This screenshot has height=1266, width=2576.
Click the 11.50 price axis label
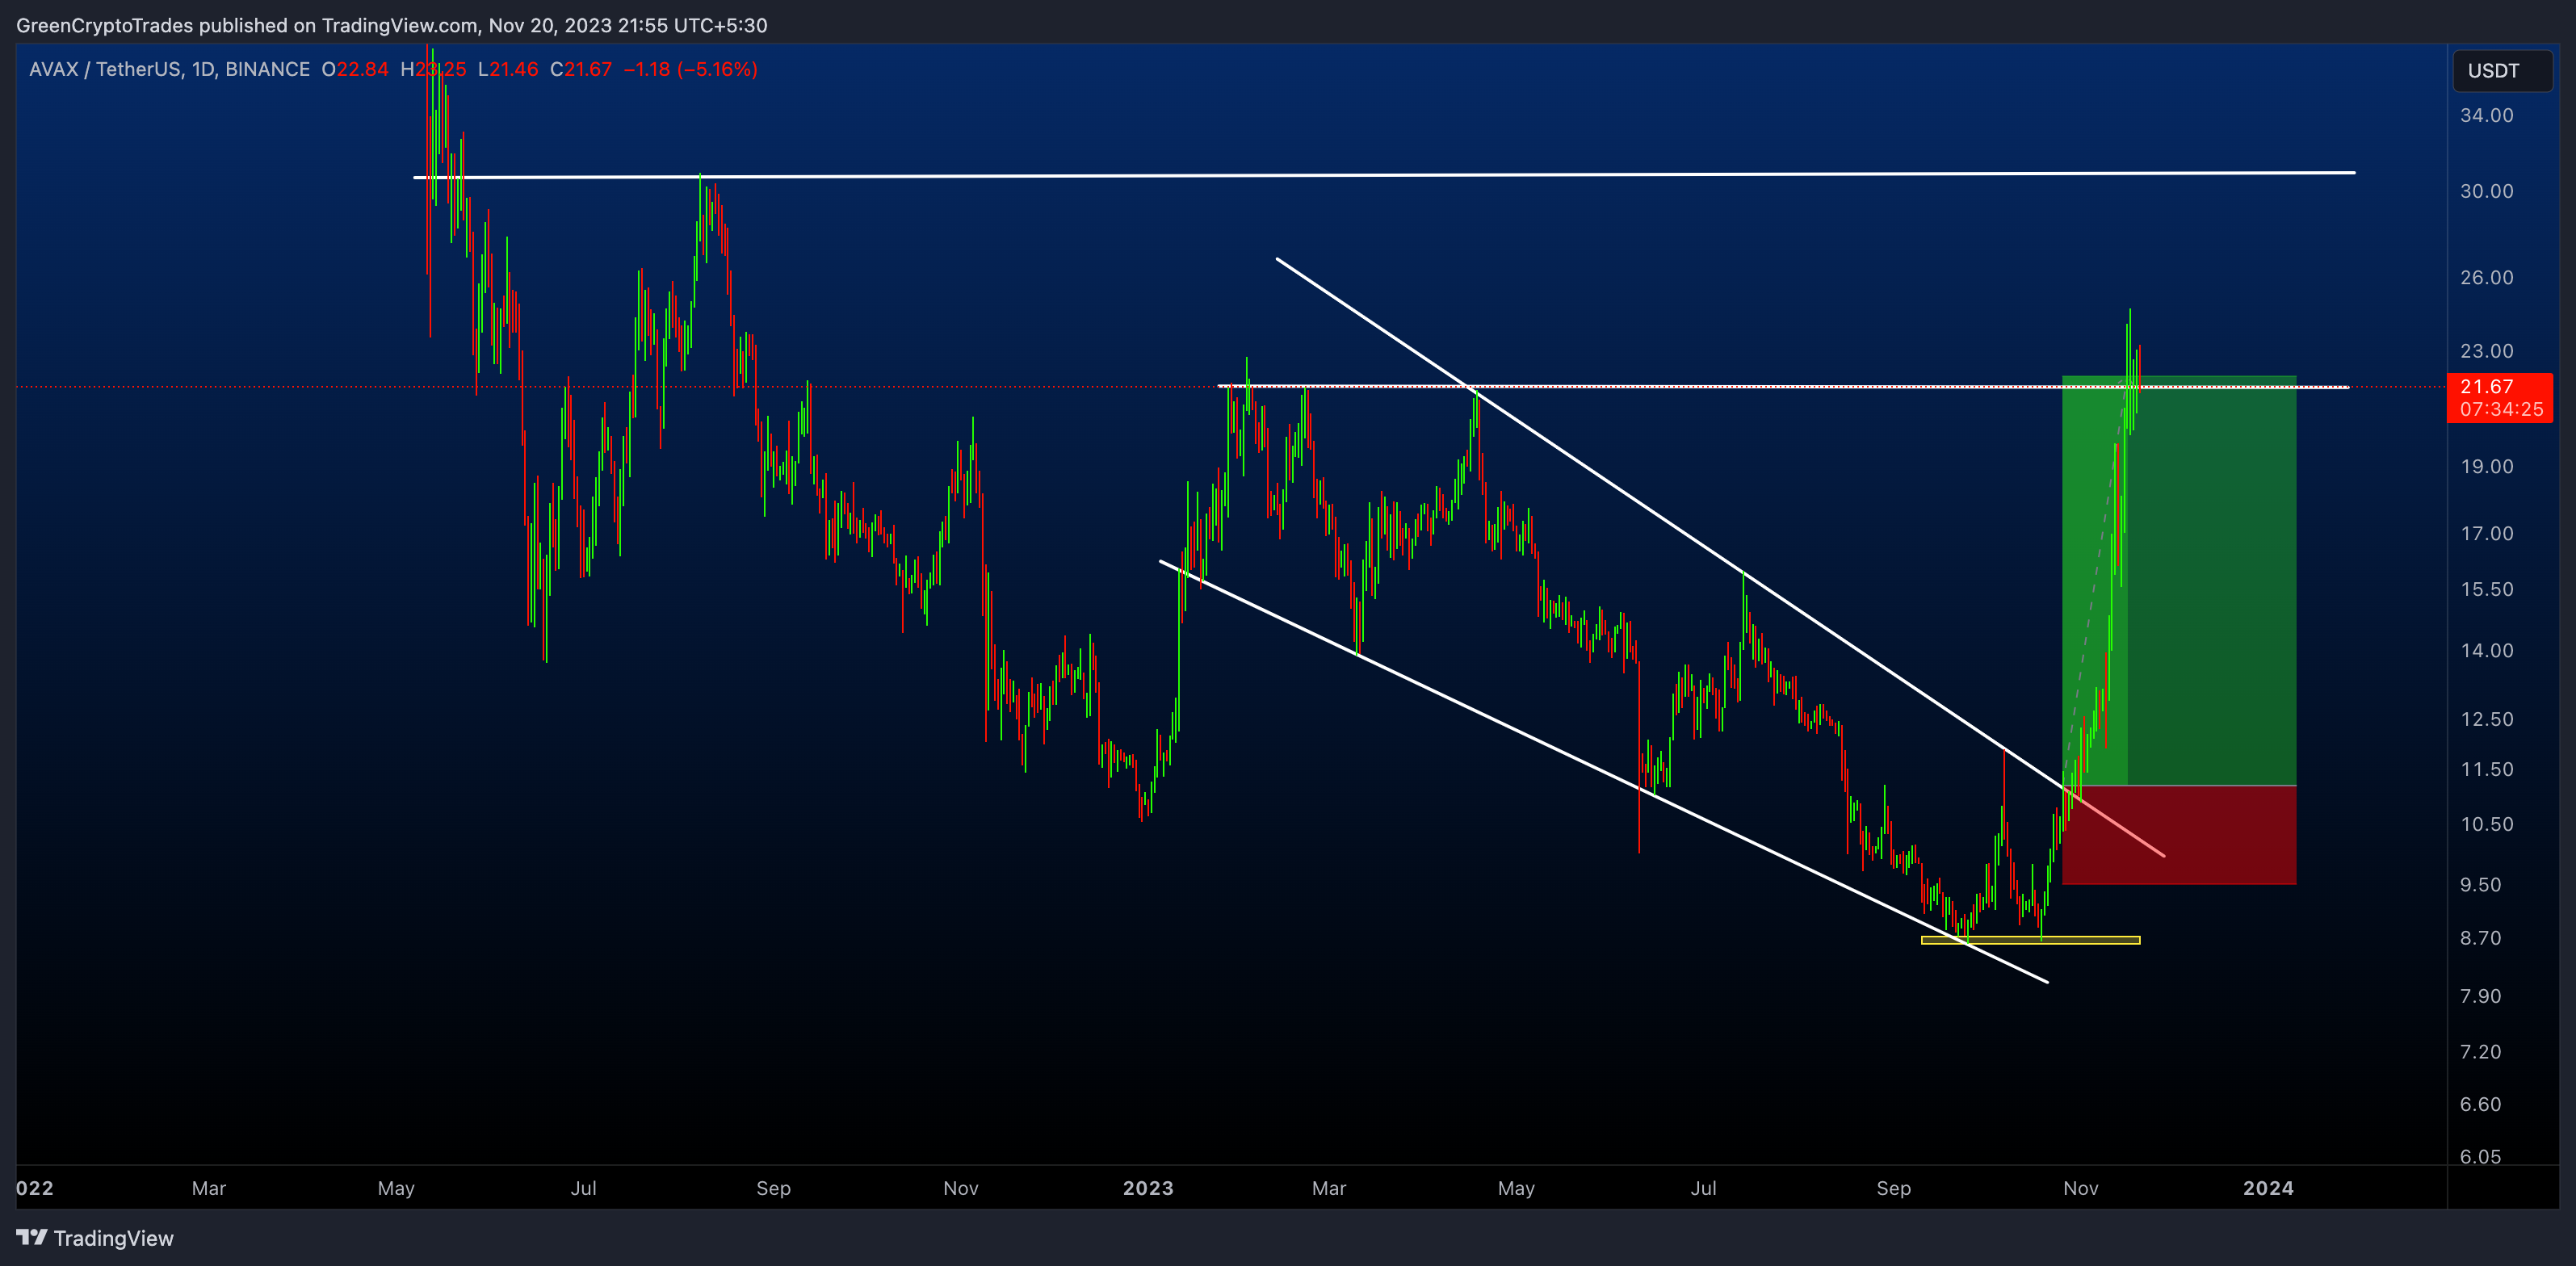coord(2486,769)
